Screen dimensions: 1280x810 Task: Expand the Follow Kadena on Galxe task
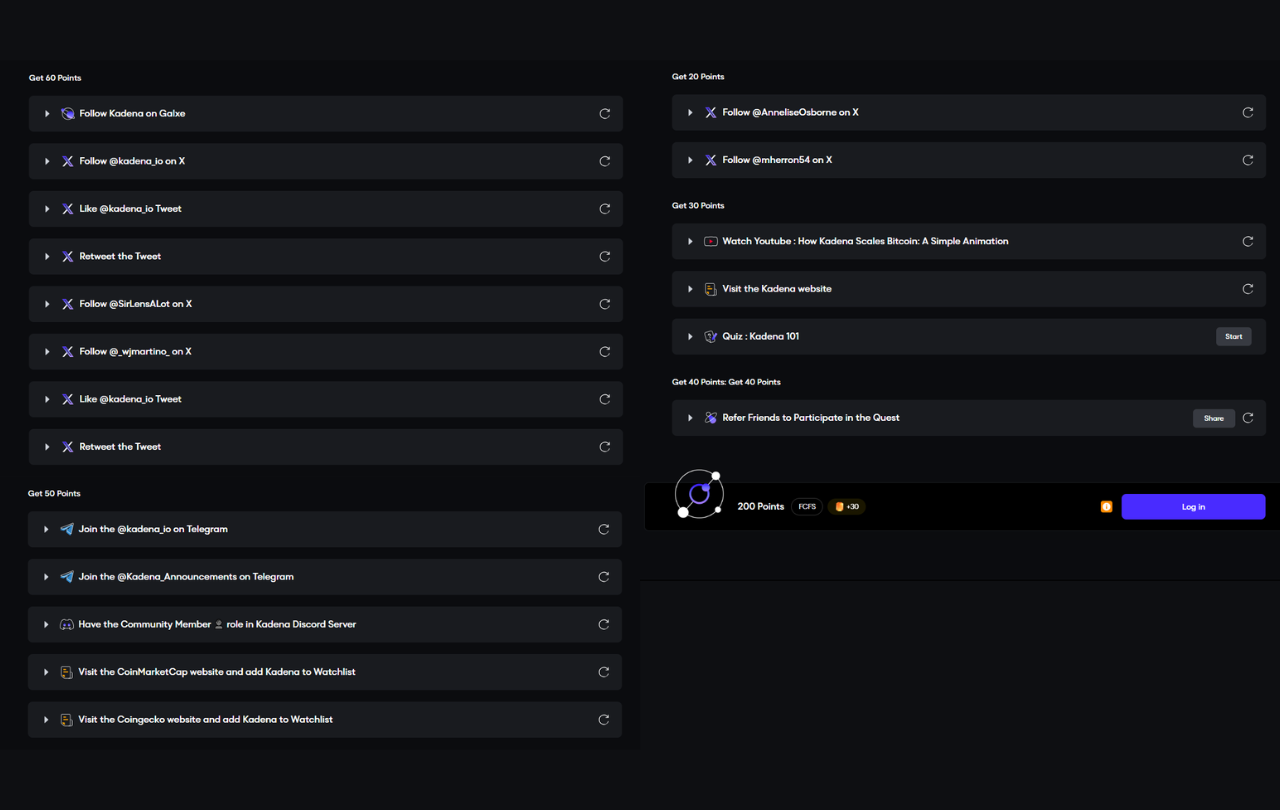(x=47, y=114)
